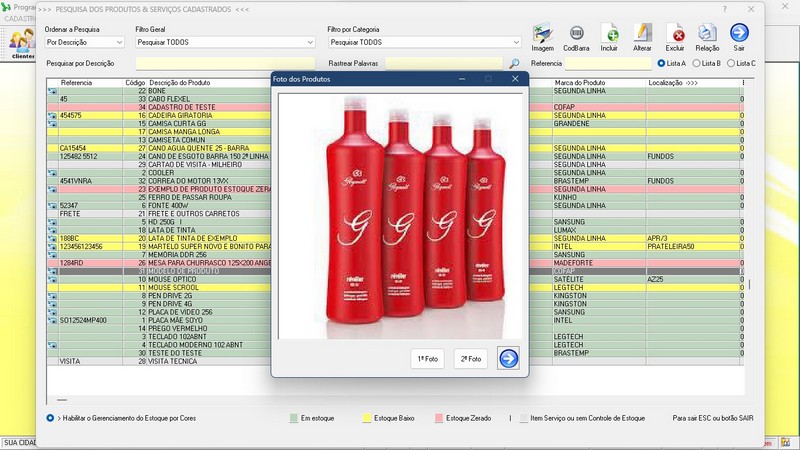Select the PREGO VERMELHO row
The height and width of the screenshot is (450, 800).
(395, 329)
